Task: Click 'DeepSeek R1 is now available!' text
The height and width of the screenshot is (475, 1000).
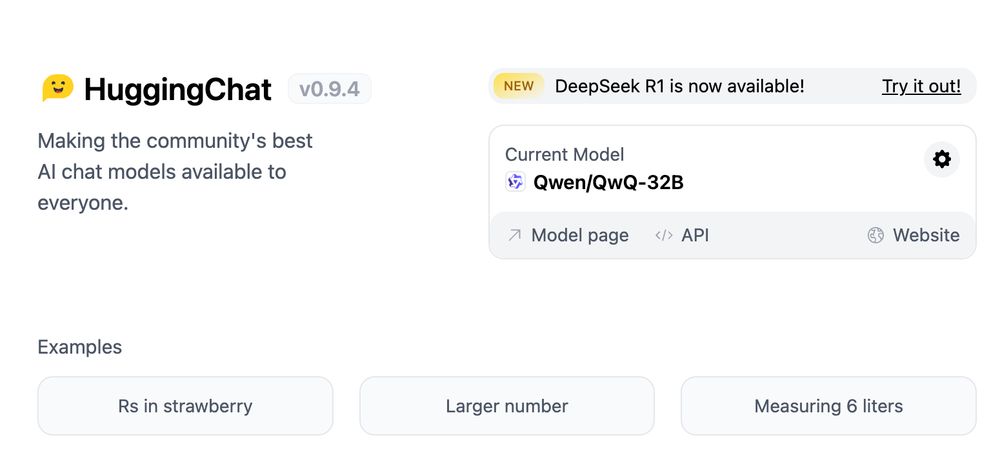Action: point(680,86)
